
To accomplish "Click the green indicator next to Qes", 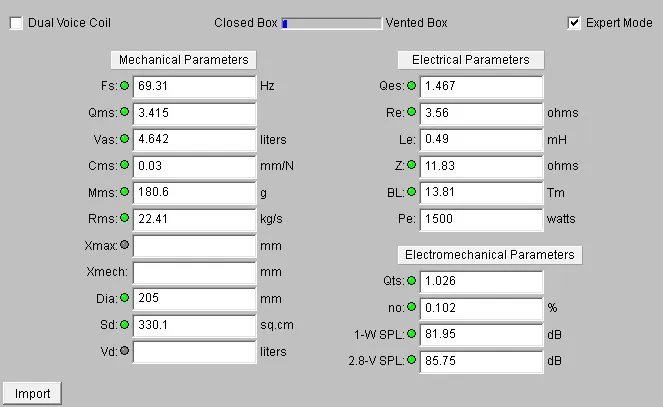I will pos(412,86).
